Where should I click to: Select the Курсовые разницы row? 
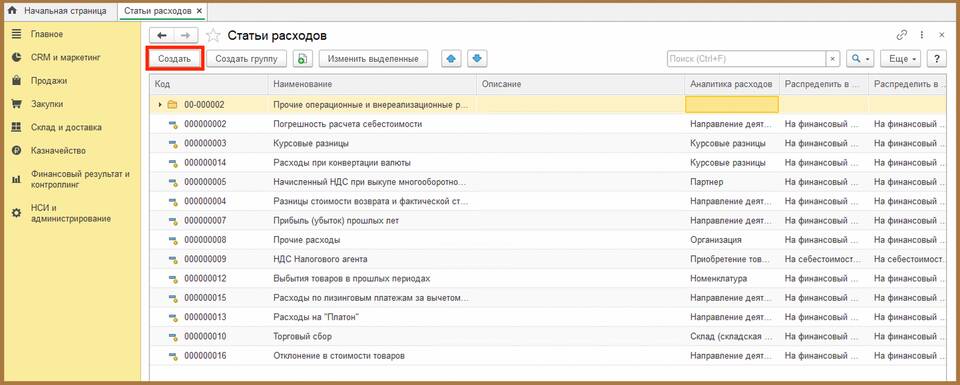coord(548,144)
